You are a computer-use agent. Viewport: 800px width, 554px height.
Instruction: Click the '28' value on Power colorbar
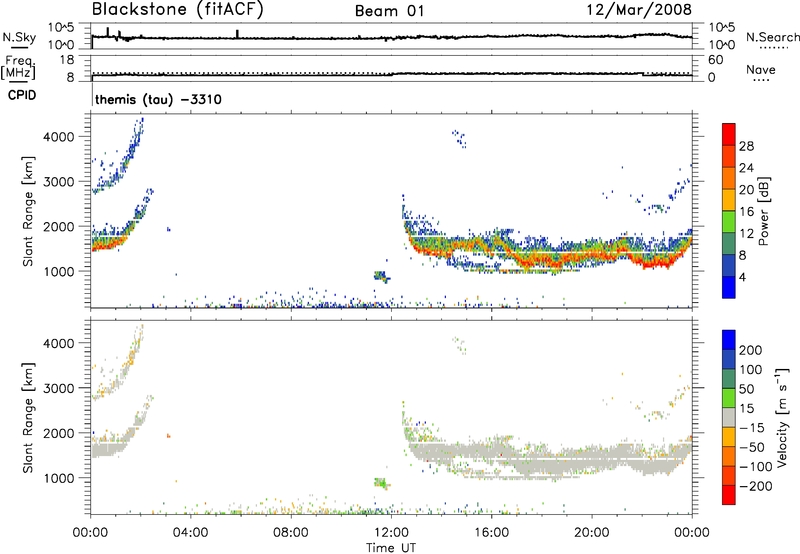746,146
